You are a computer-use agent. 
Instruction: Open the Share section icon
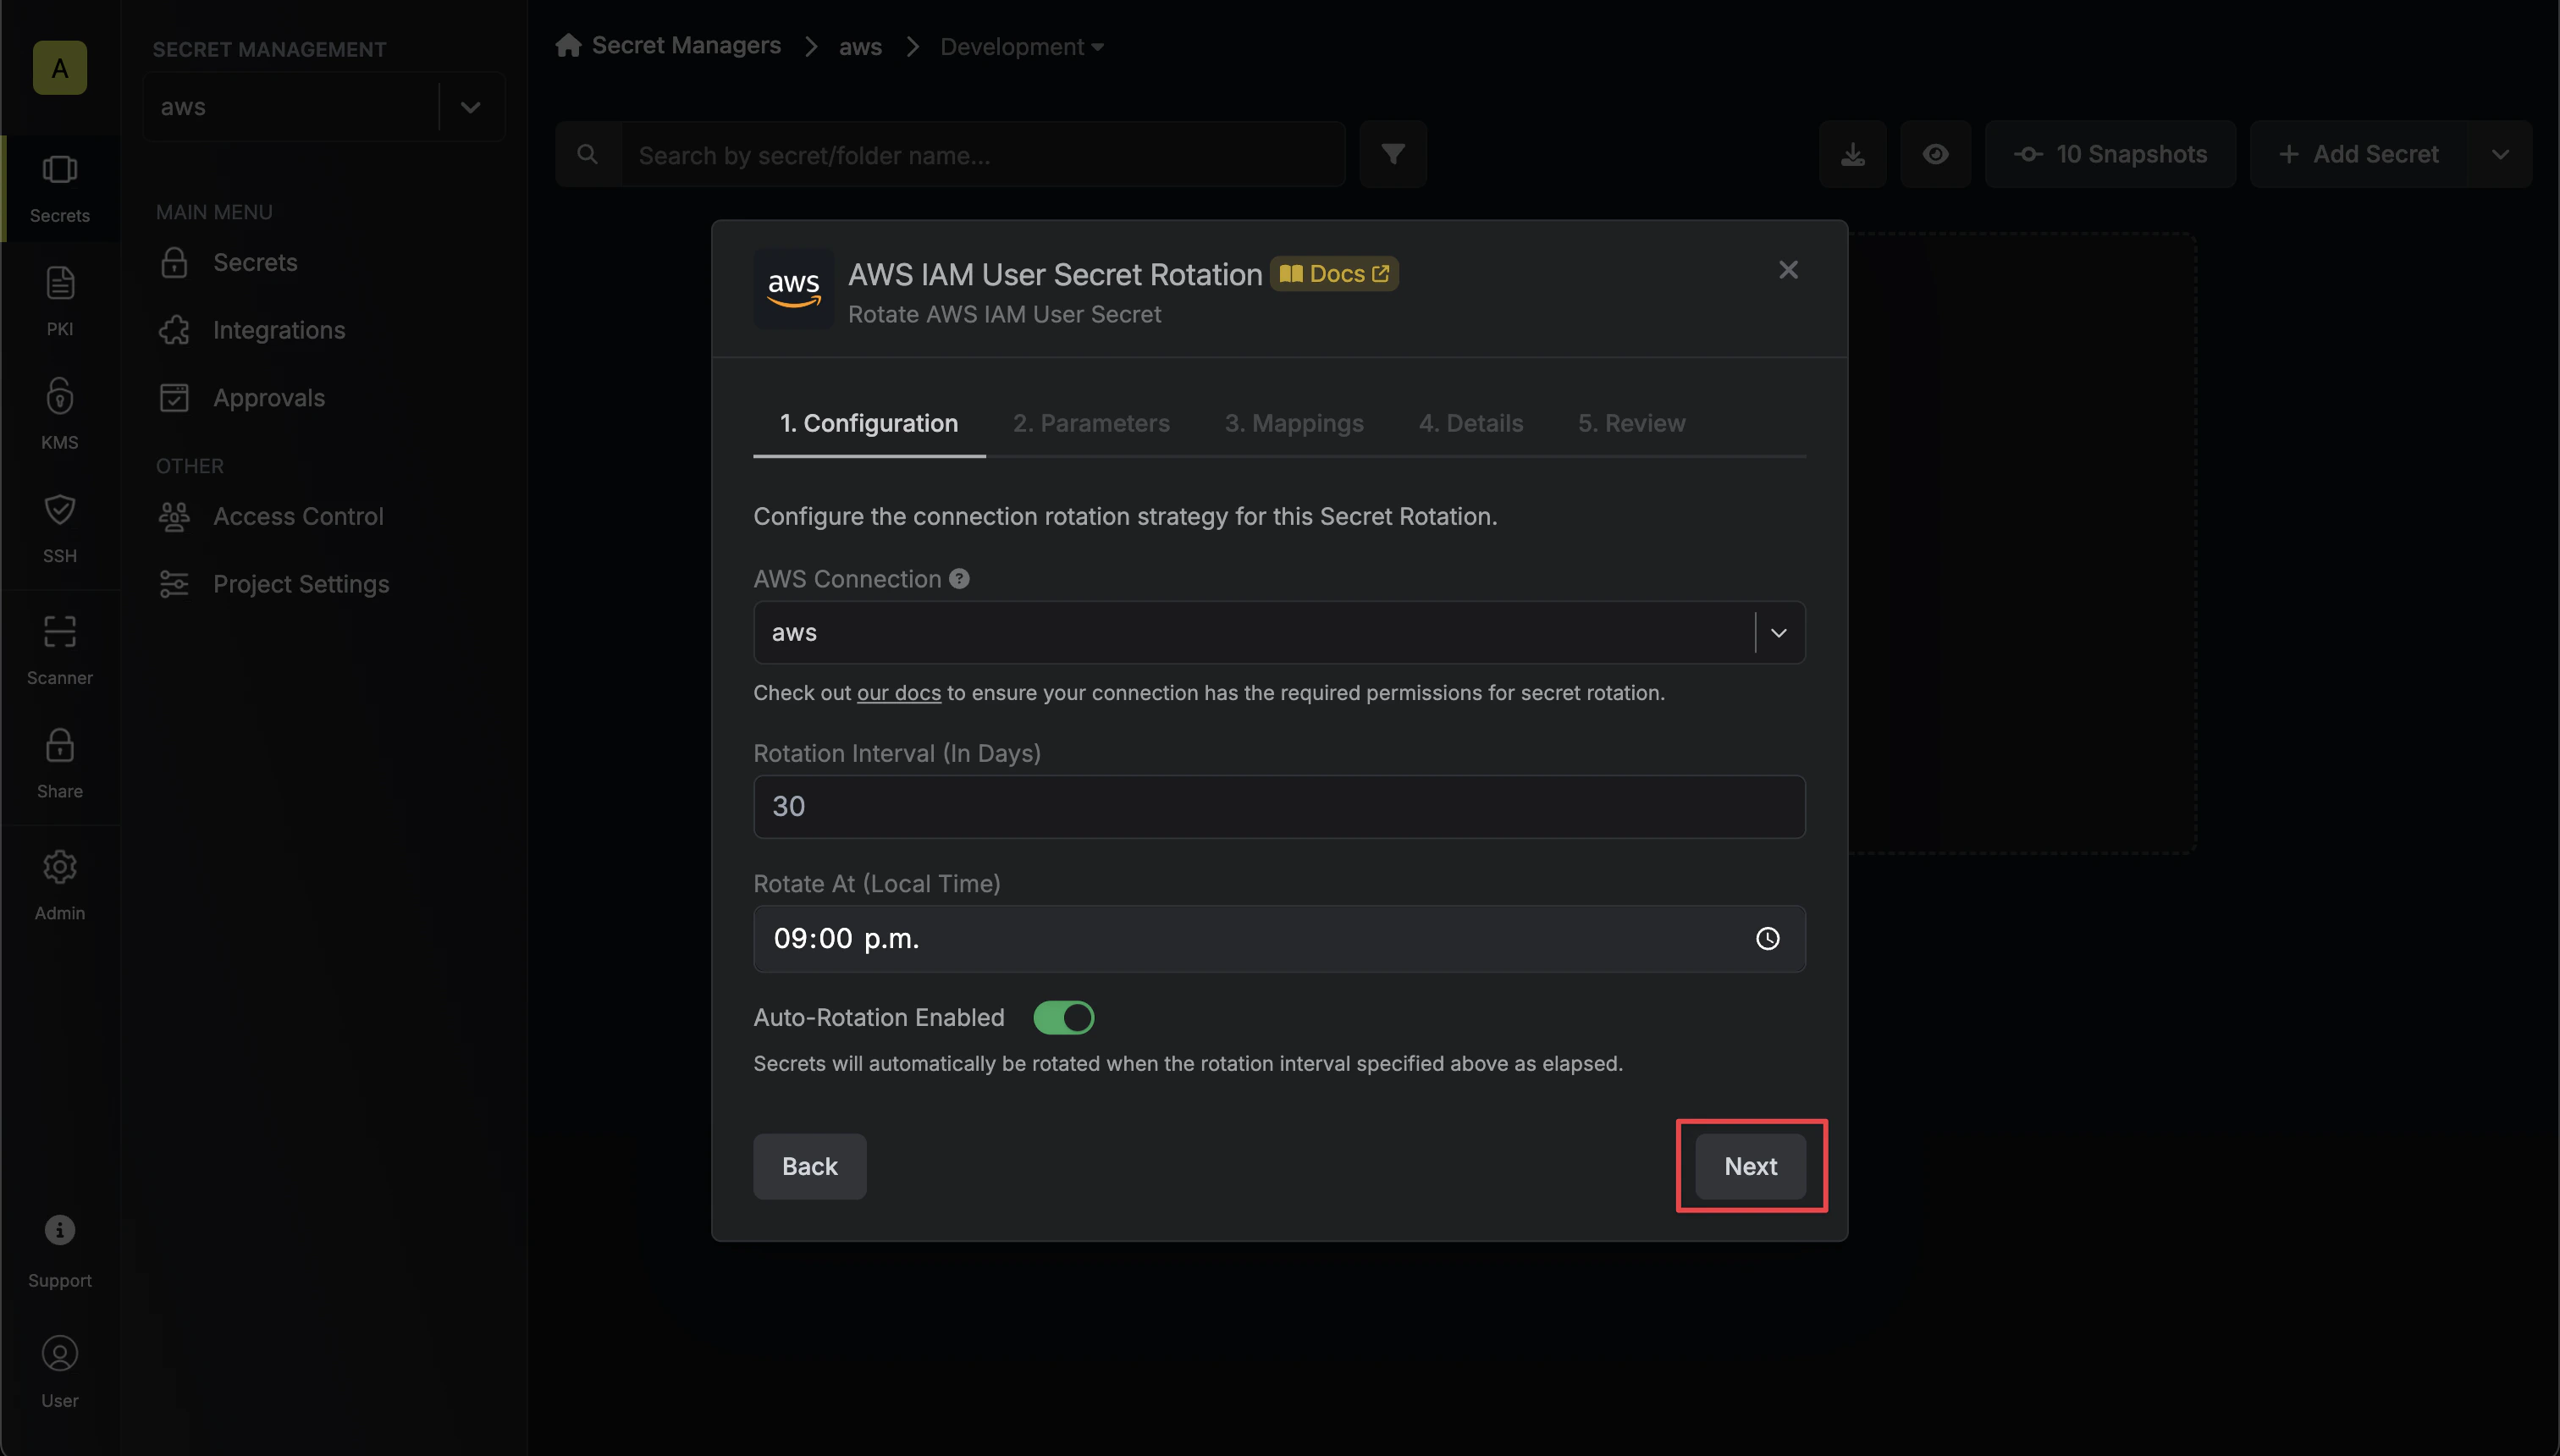pos(60,763)
